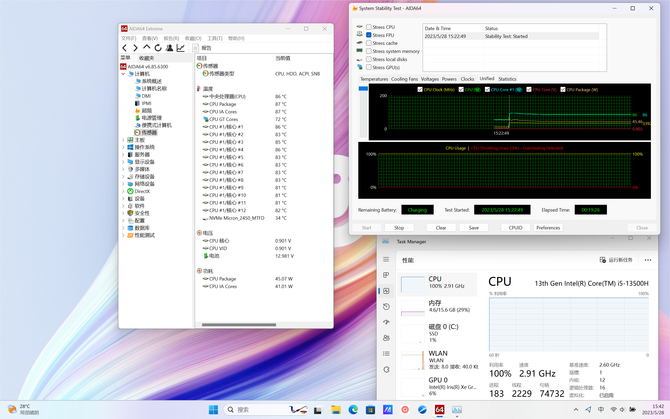Open 工具(T) menu in AIDA64

215,38
